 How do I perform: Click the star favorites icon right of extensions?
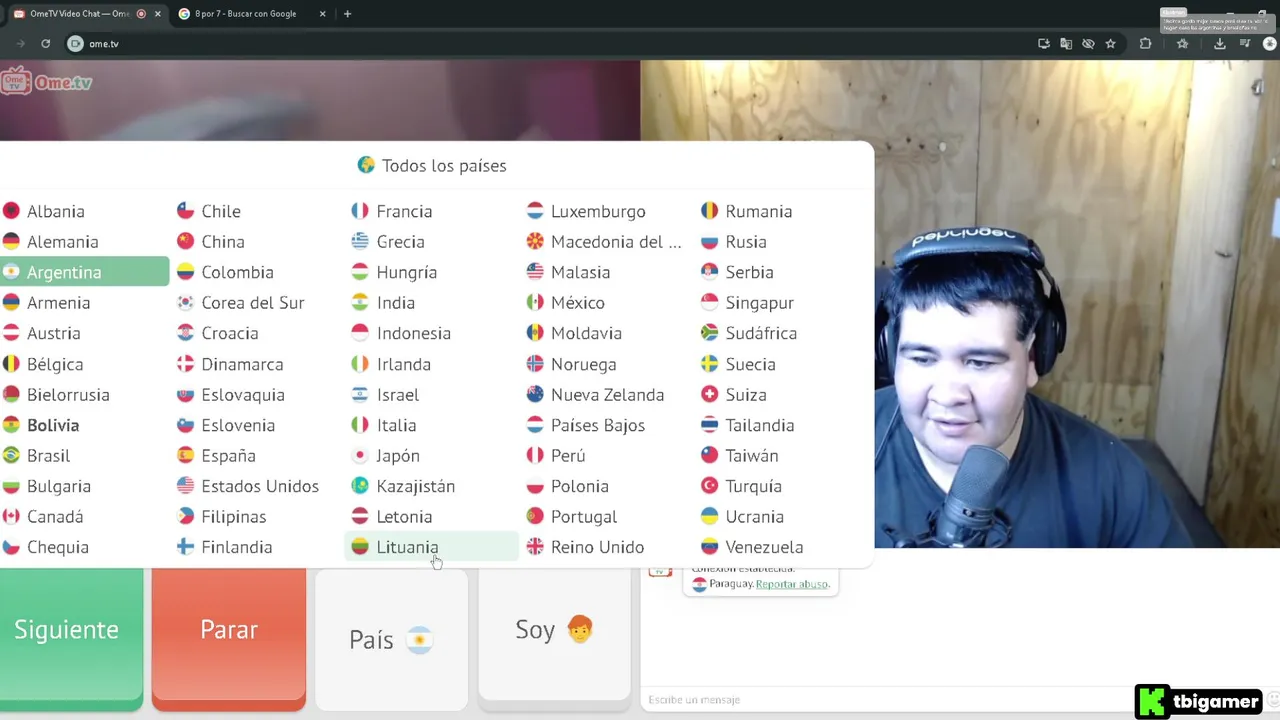coord(1183,44)
